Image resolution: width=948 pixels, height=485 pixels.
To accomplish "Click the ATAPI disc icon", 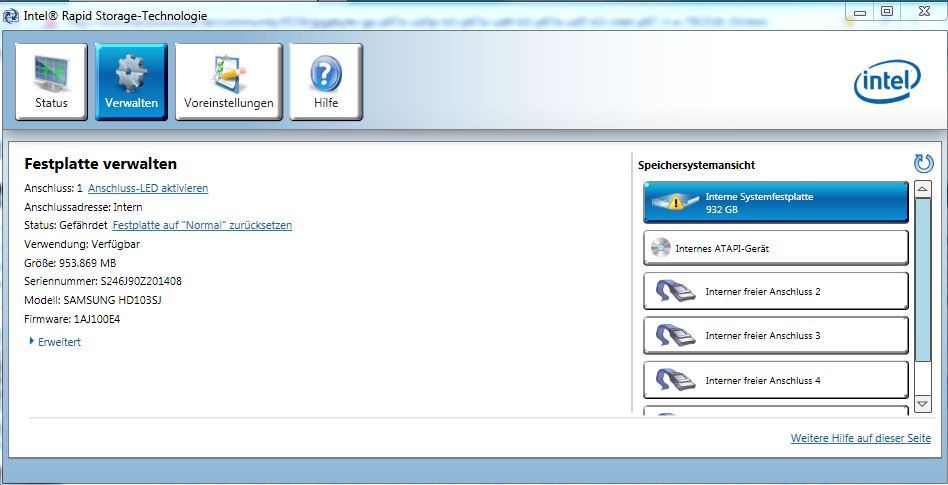I will click(x=661, y=248).
